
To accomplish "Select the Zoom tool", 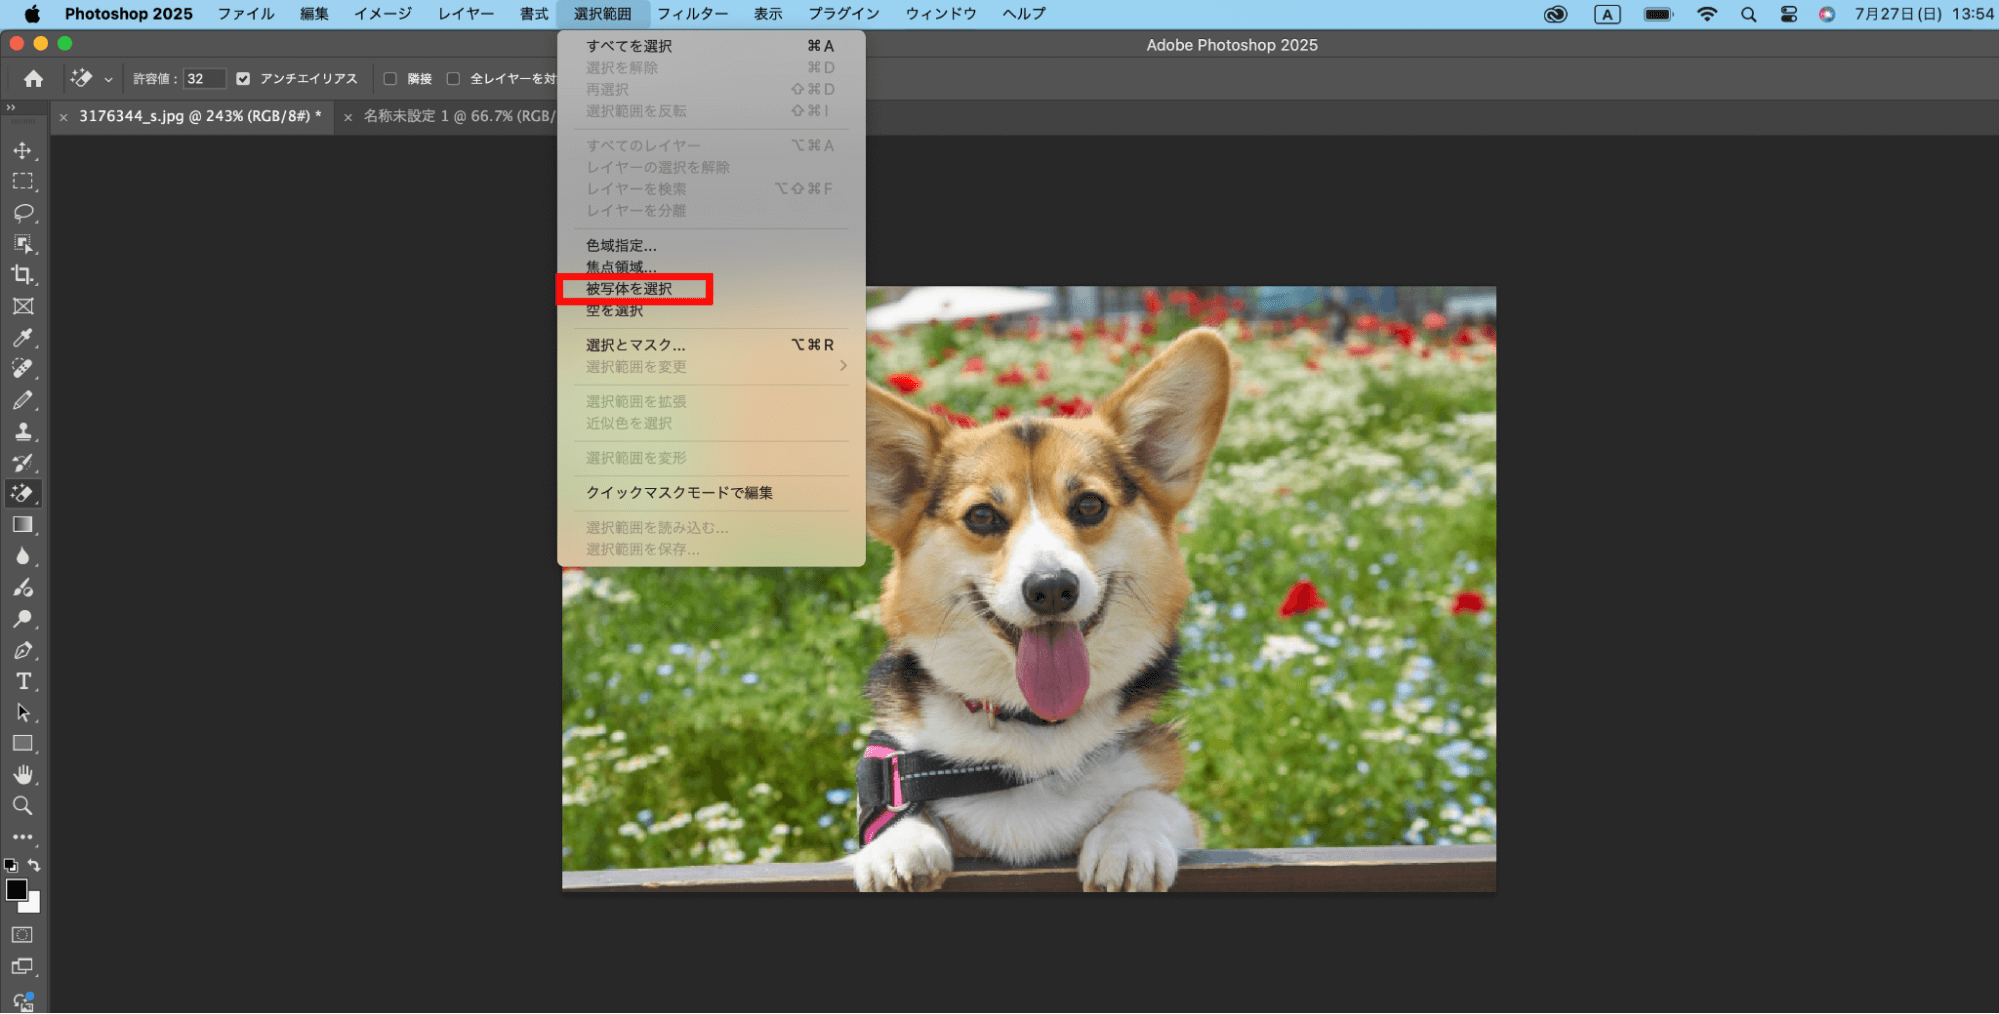I will coord(22,805).
